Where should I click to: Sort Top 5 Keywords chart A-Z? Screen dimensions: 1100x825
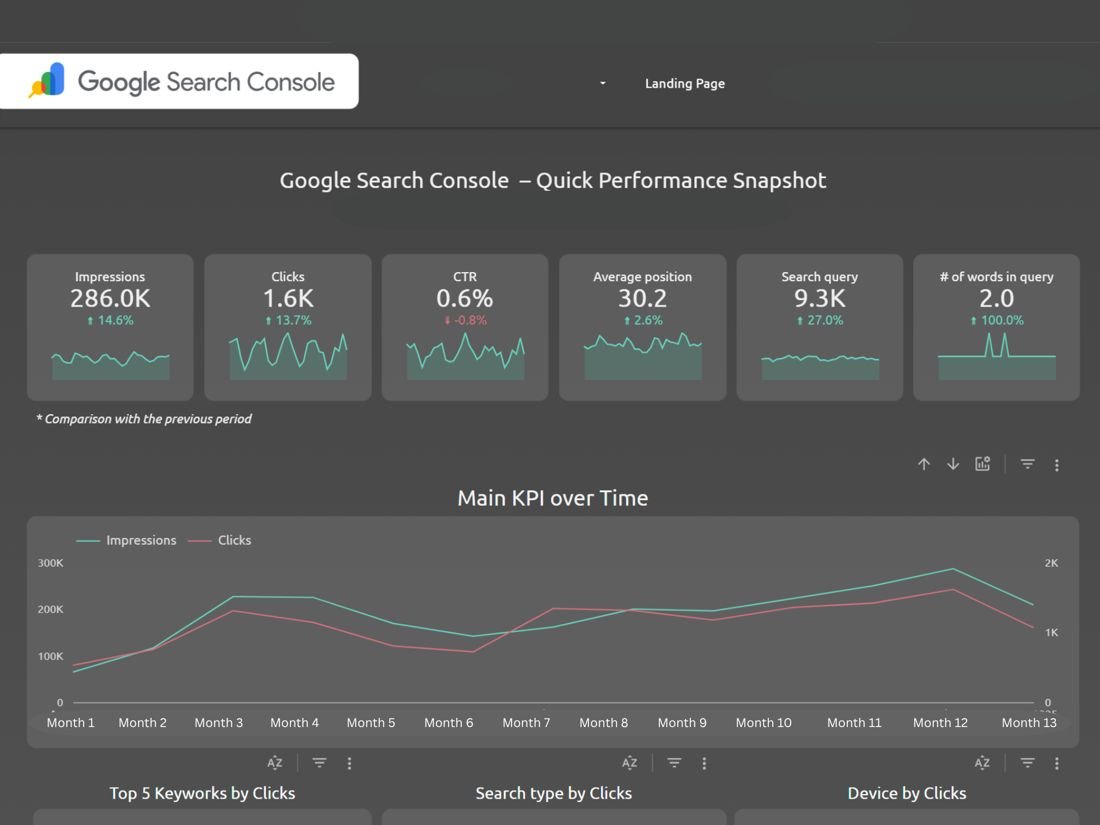(x=275, y=763)
